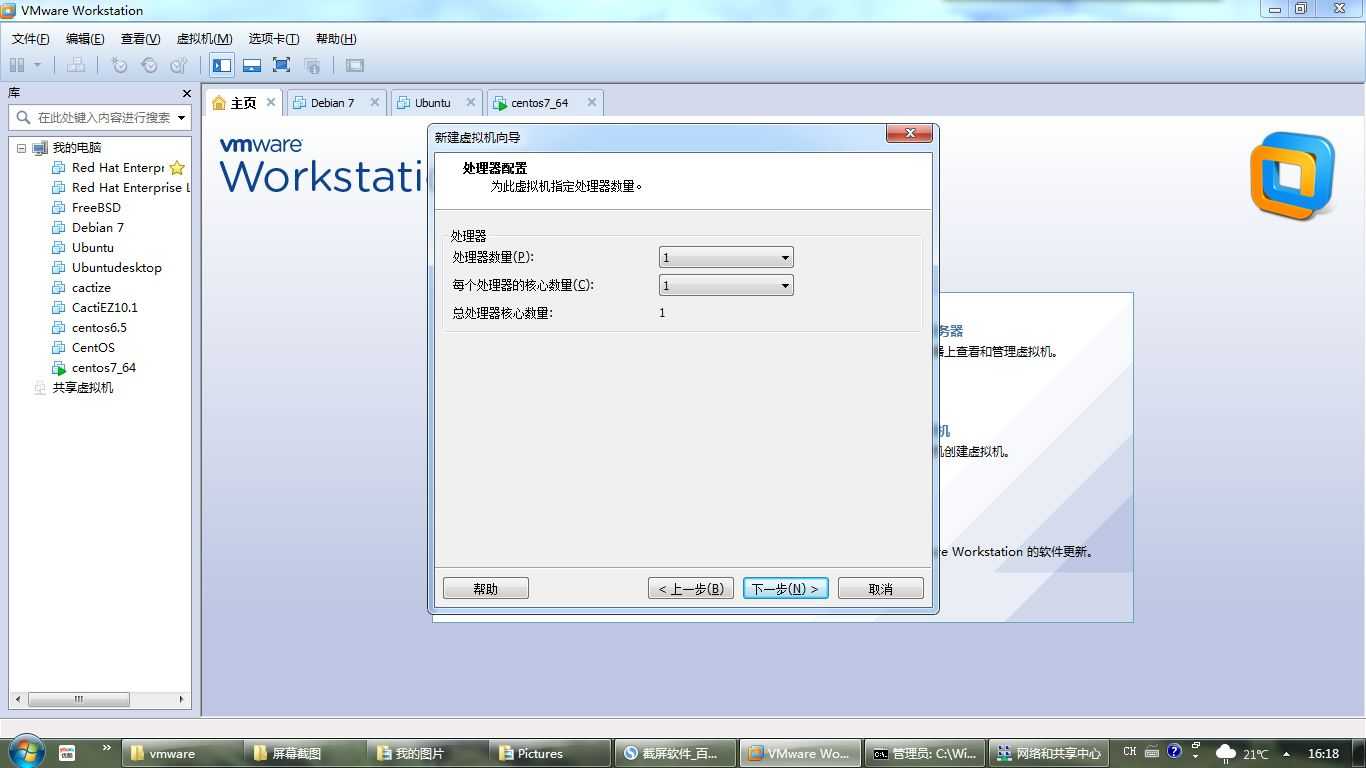Close the centos7_64 tab
The height and width of the screenshot is (768, 1366).
coord(592,102)
